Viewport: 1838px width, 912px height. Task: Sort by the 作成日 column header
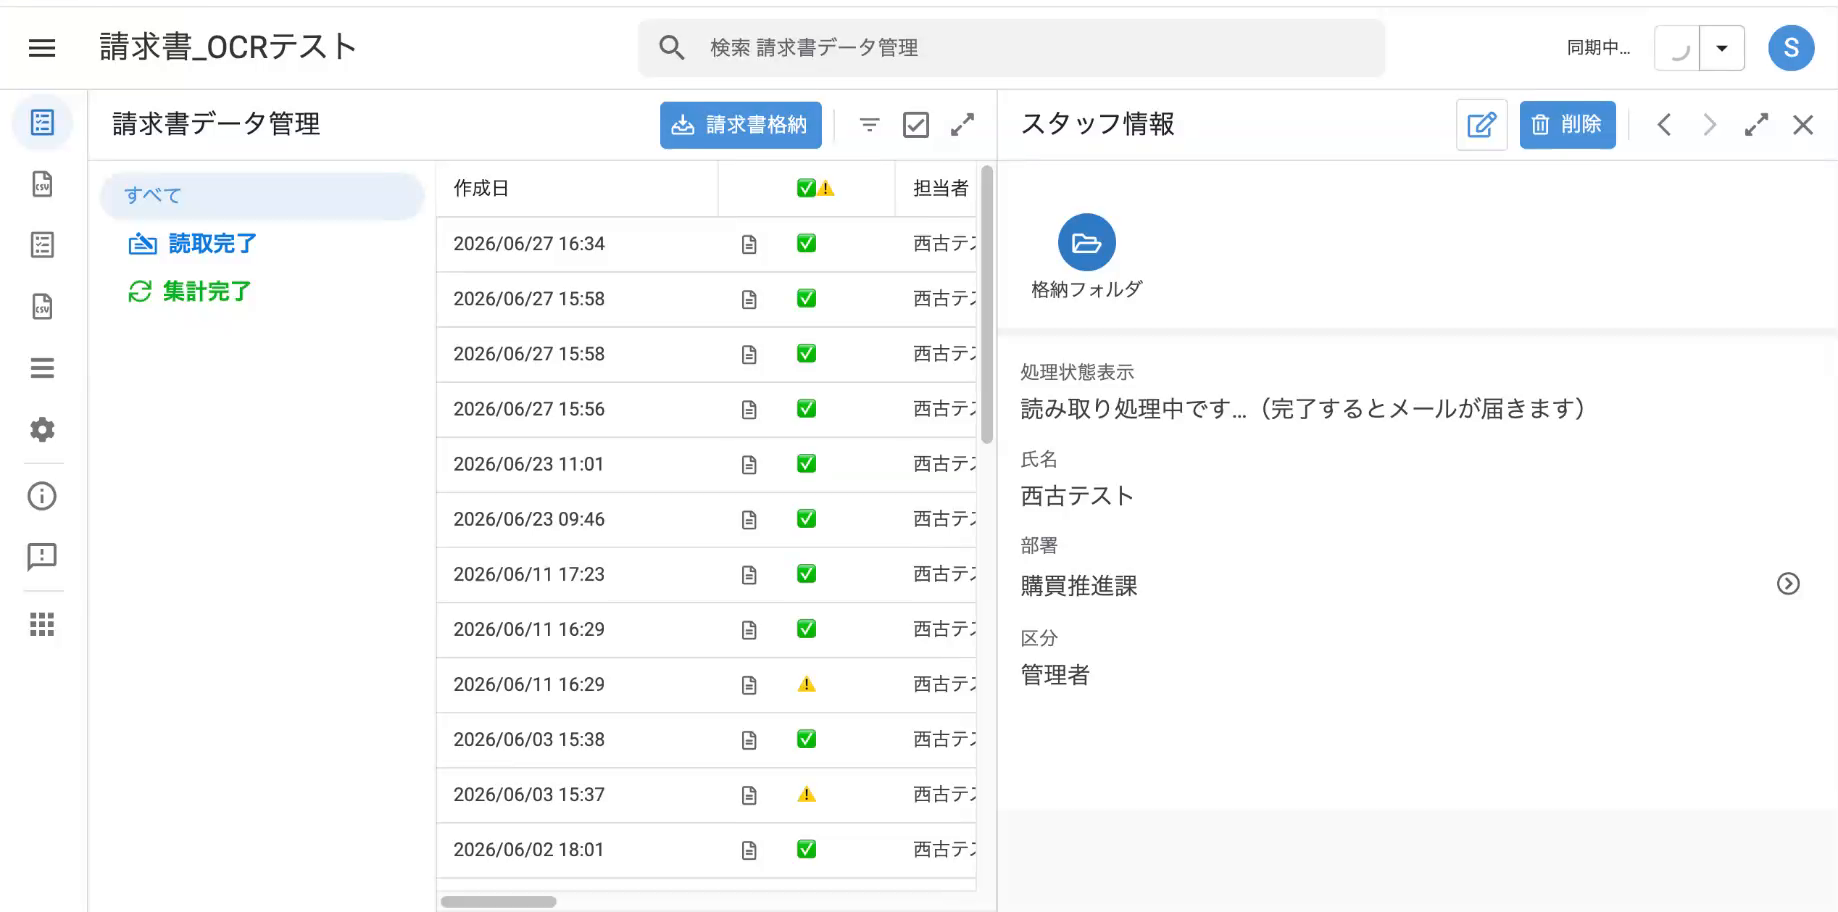(576, 188)
